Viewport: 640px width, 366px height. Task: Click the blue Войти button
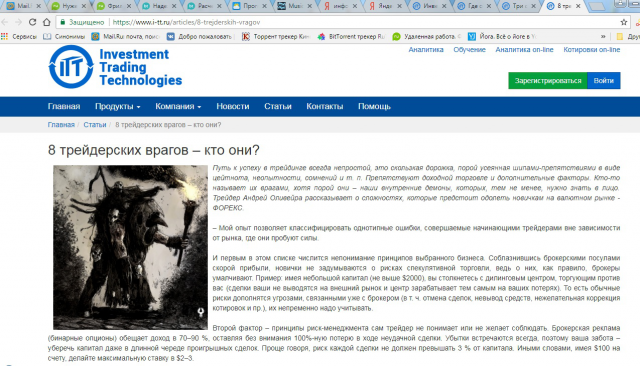coord(604,80)
